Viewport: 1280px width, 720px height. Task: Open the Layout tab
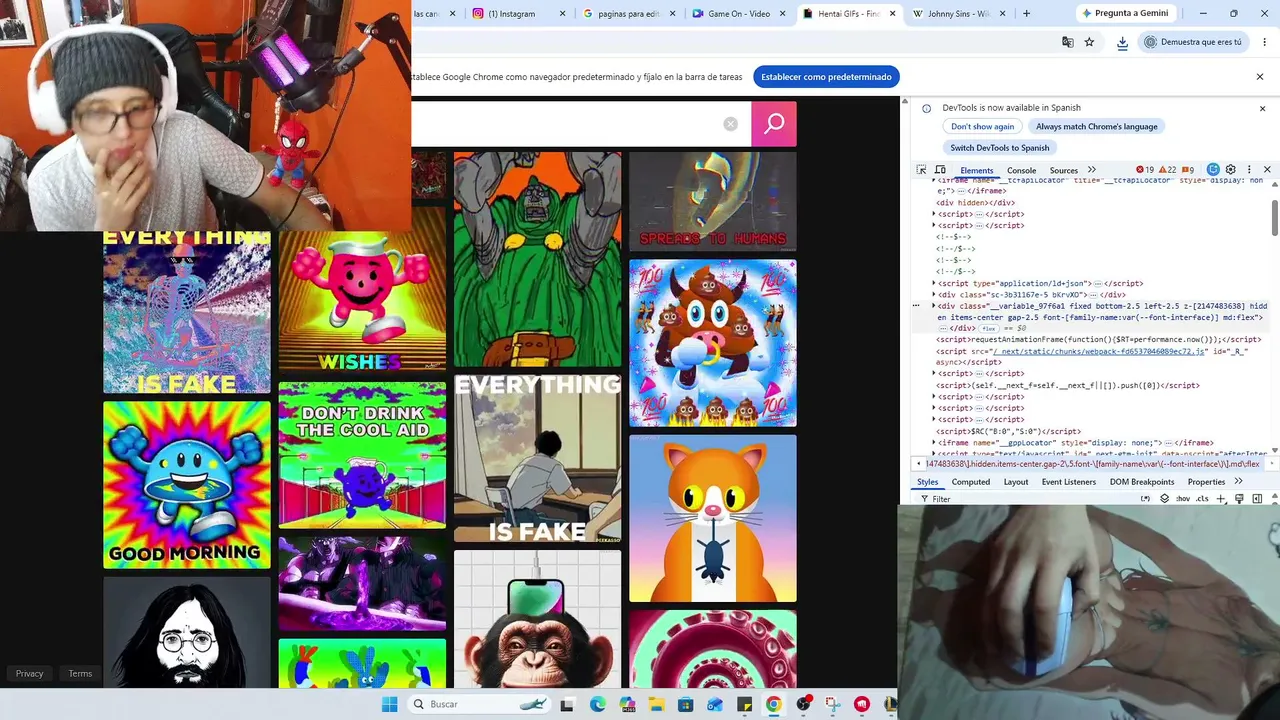[x=1016, y=482]
